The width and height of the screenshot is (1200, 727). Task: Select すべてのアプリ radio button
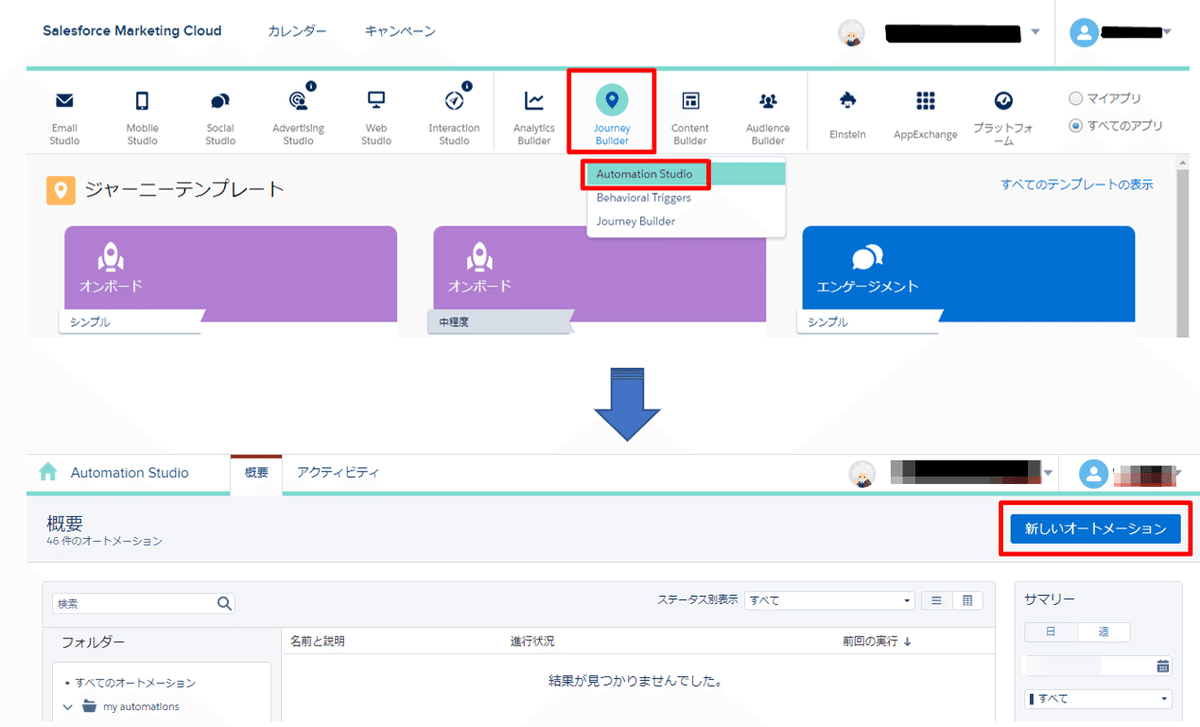click(x=1076, y=126)
